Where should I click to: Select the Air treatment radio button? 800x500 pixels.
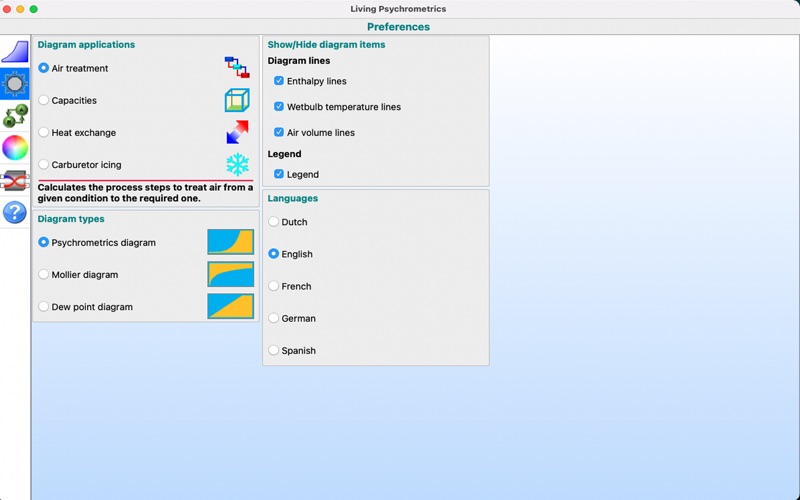click(x=43, y=68)
